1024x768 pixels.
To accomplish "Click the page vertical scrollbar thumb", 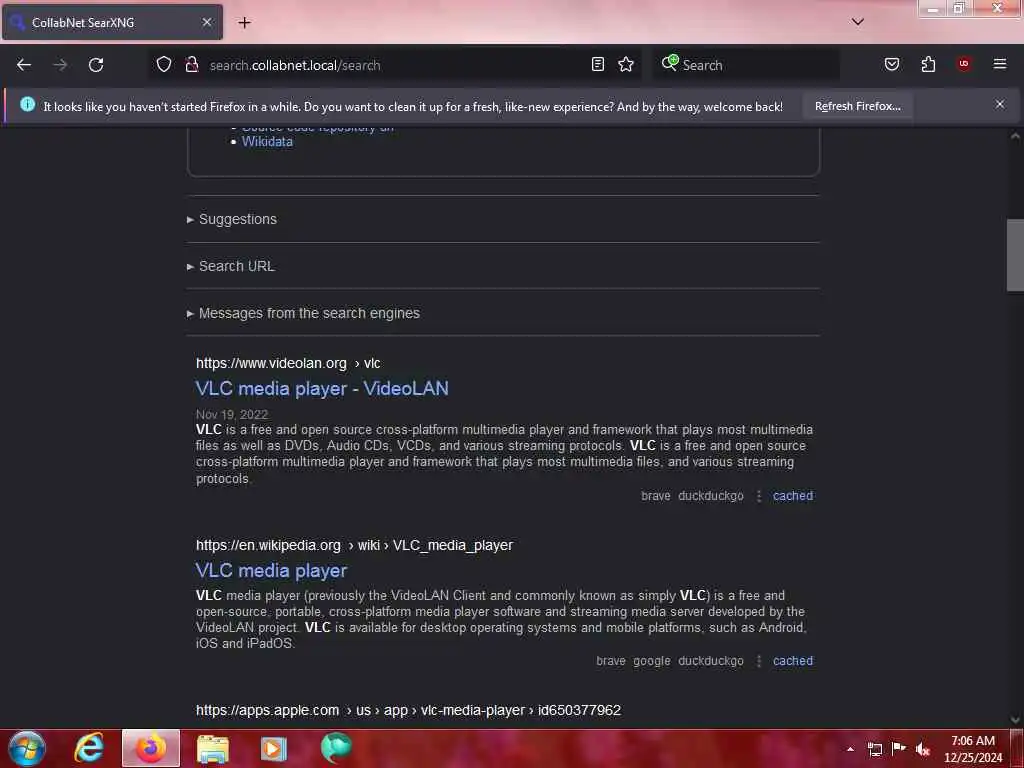I will (x=1016, y=255).
